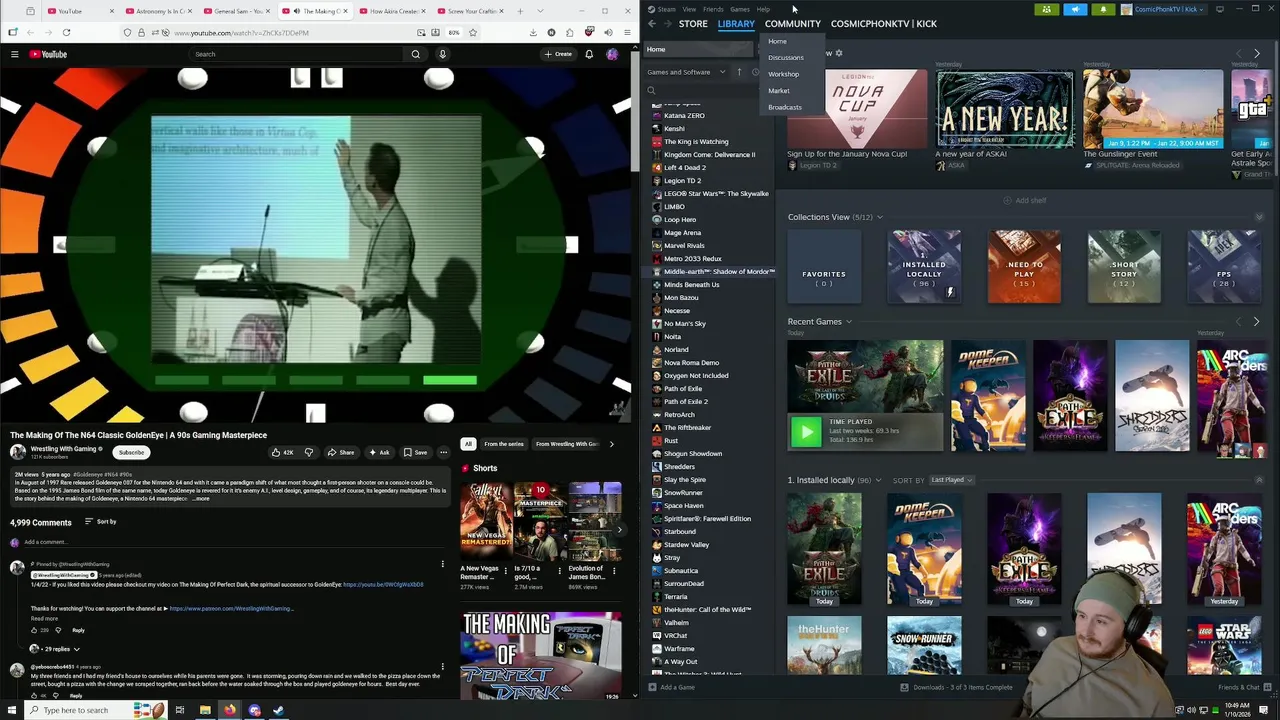Start YouTube voice search microphone
Image resolution: width=1280 pixels, height=720 pixels.
tap(442, 54)
